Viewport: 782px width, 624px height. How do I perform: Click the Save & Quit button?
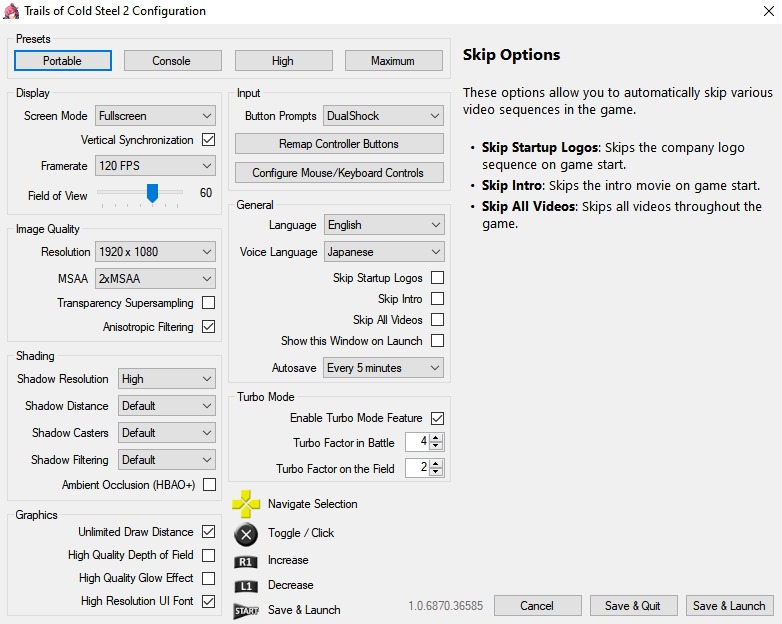point(633,606)
